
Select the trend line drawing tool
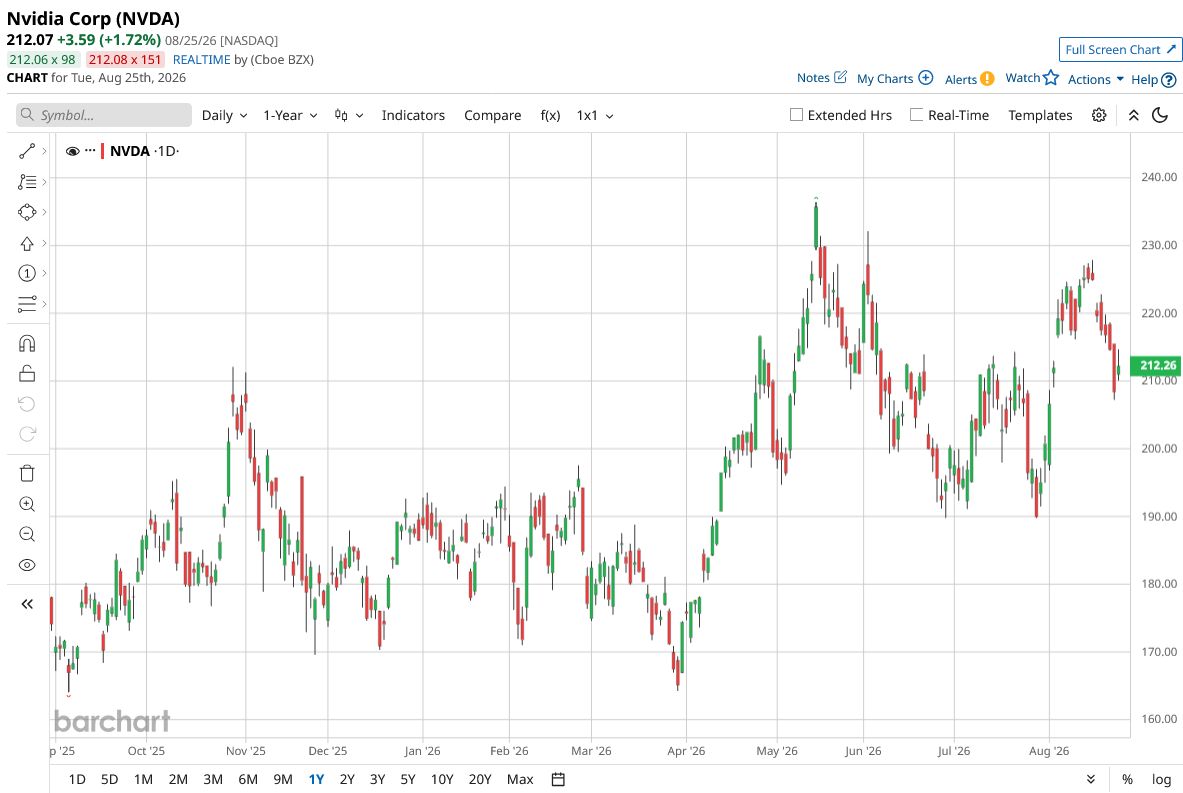[x=26, y=152]
